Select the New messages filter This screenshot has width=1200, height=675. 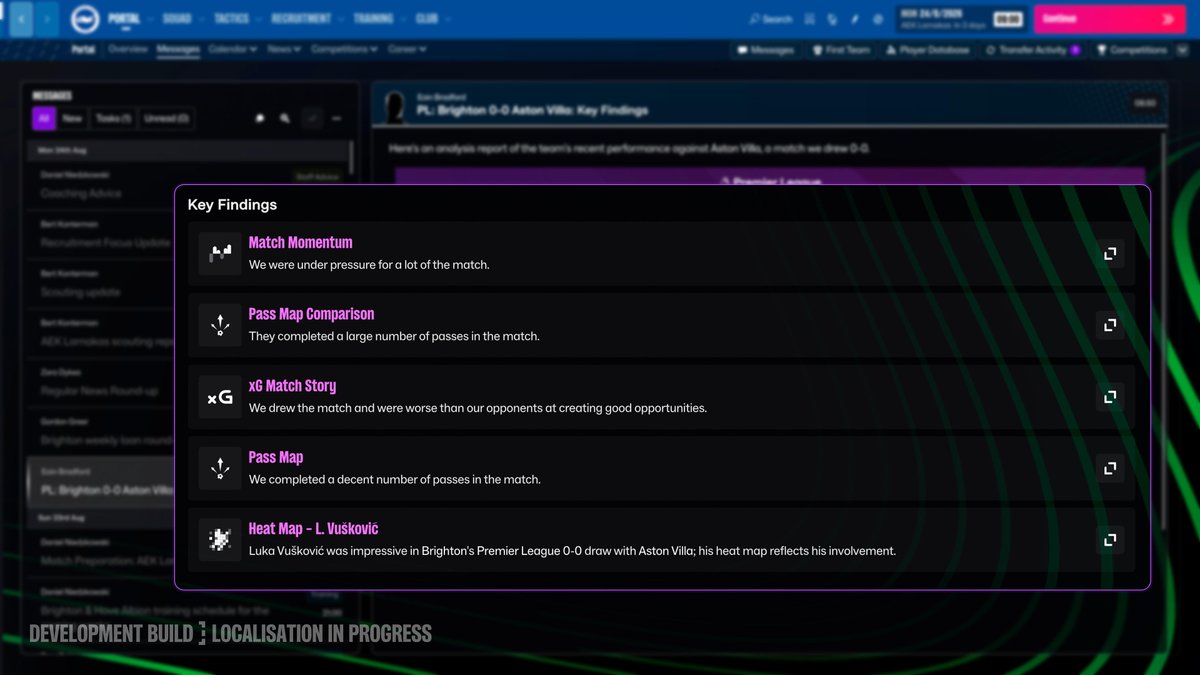click(72, 118)
